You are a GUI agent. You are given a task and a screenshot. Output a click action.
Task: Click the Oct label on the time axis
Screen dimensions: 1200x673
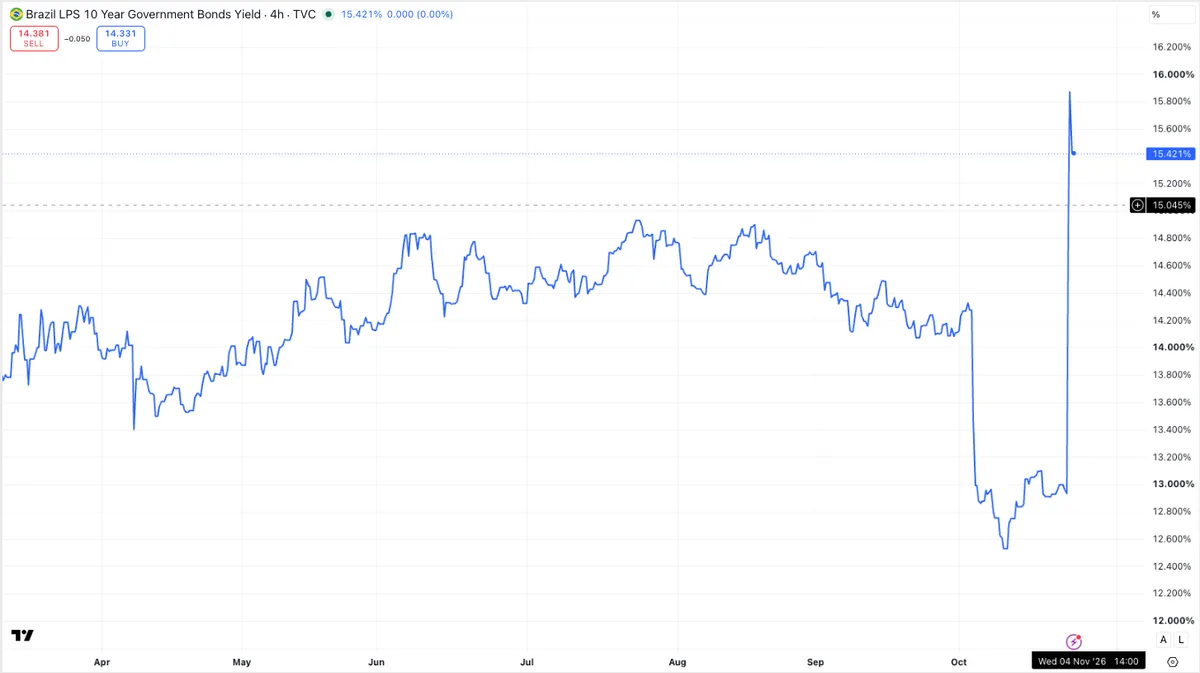pyautogui.click(x=959, y=662)
